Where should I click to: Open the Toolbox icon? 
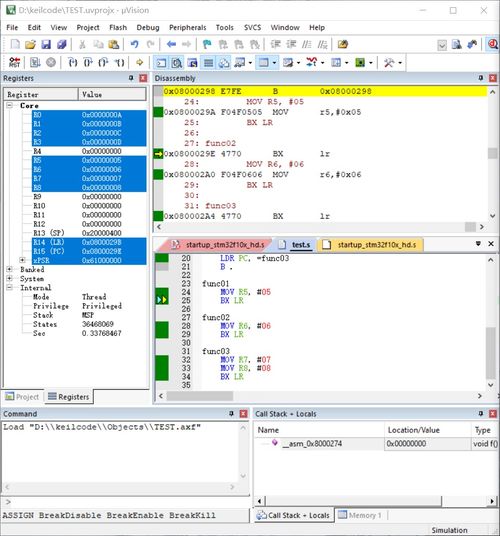pyautogui.click(x=389, y=63)
